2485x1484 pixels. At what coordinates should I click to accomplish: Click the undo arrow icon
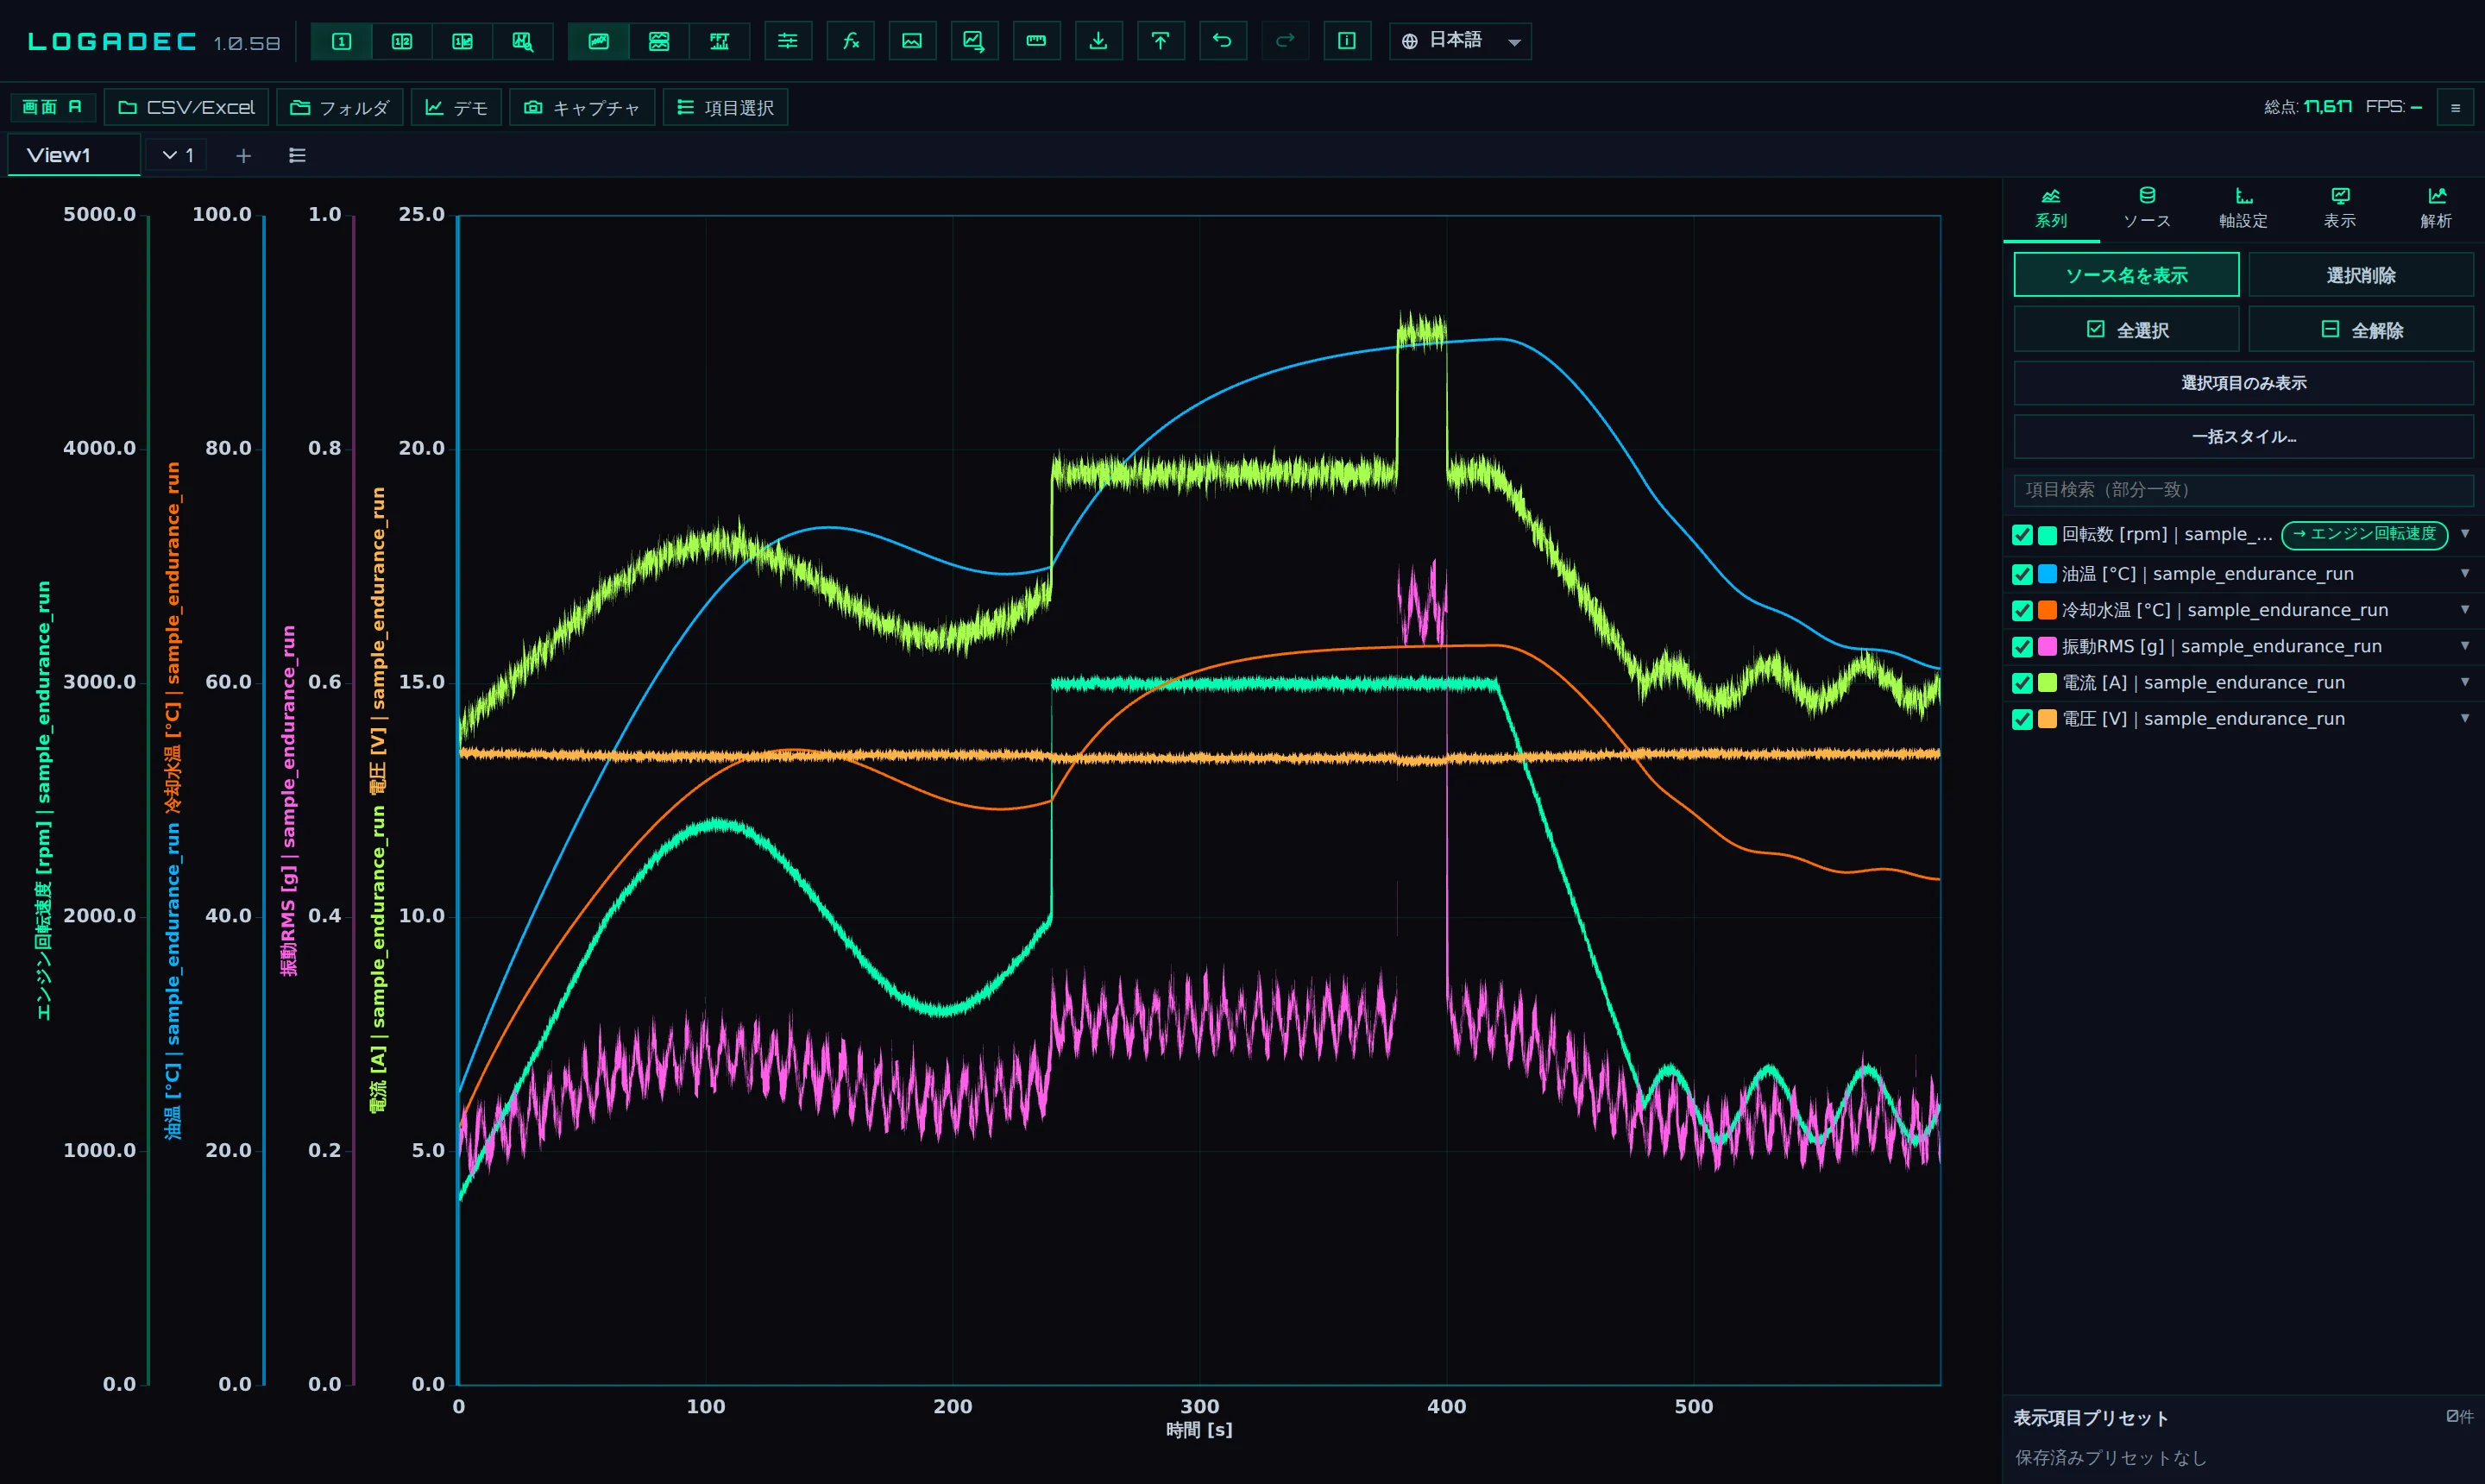[1222, 41]
